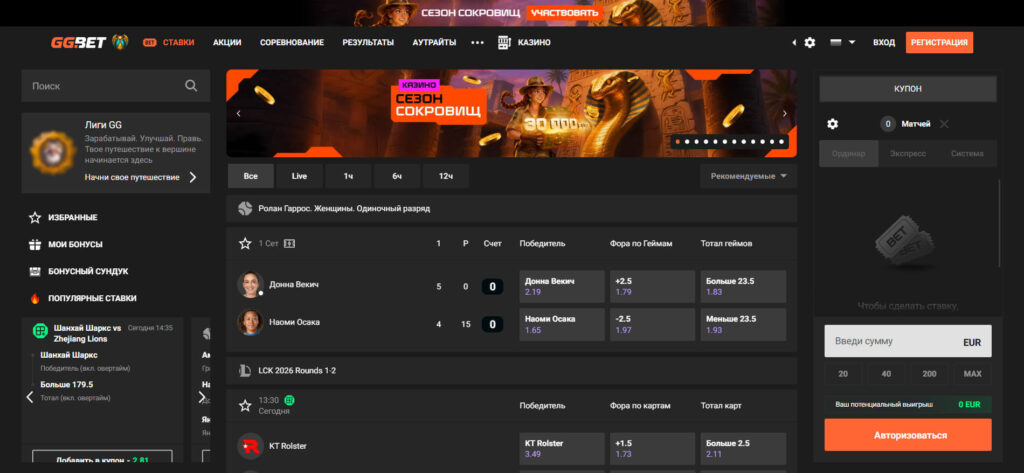Click the ВХОД login link

click(x=884, y=42)
